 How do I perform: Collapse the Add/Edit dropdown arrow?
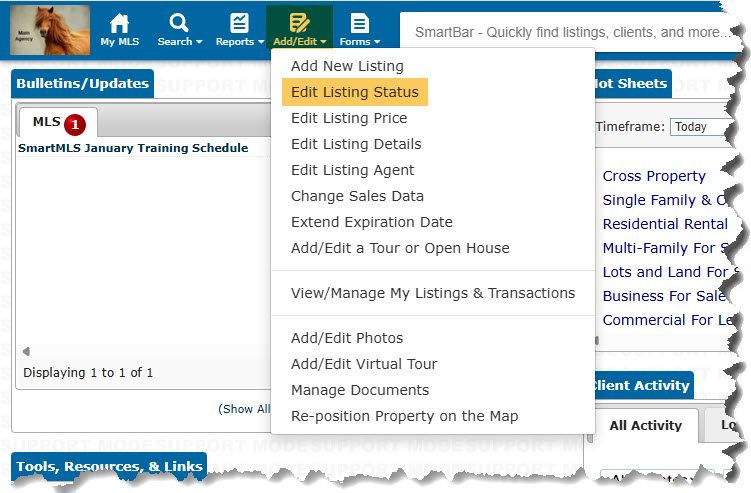tap(323, 42)
